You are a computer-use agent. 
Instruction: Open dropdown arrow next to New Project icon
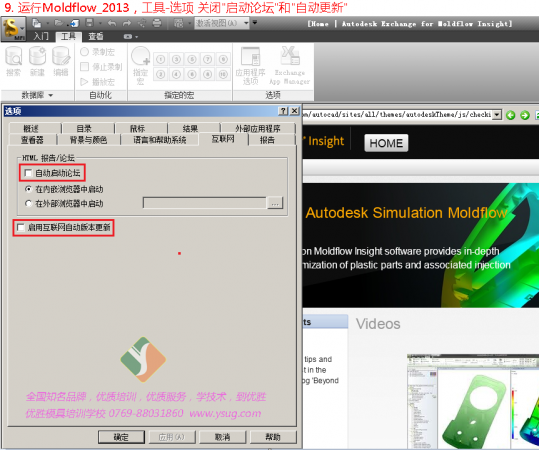click(x=47, y=23)
